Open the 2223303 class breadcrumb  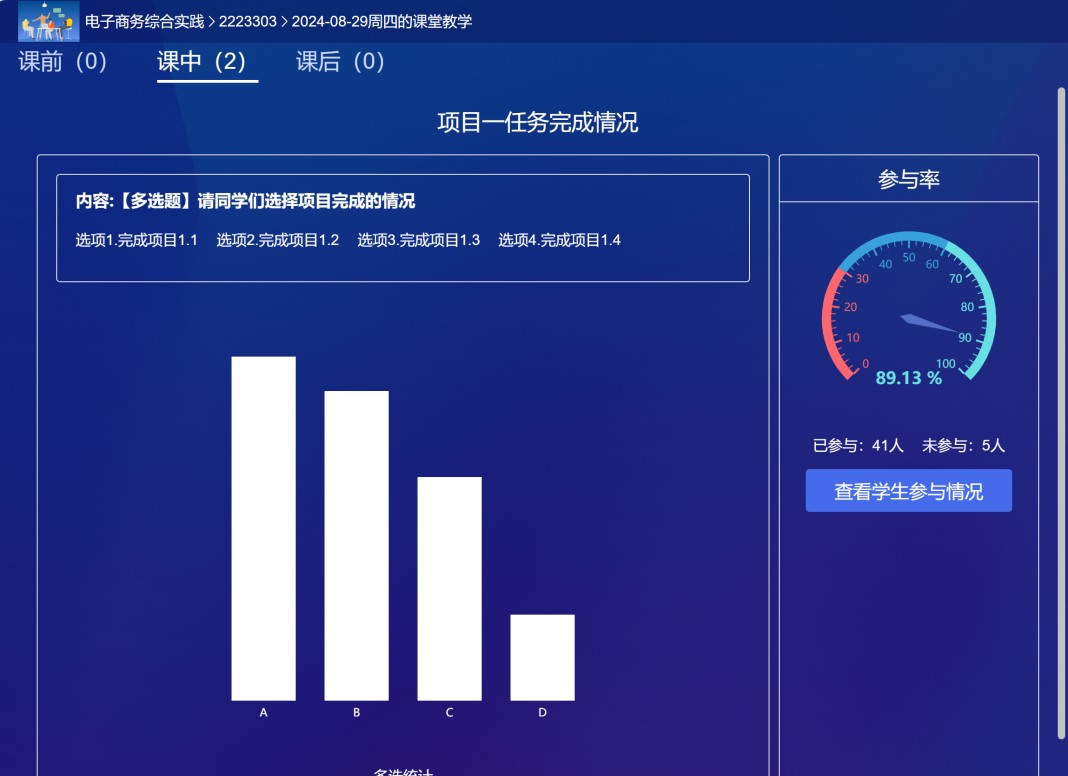coord(248,22)
